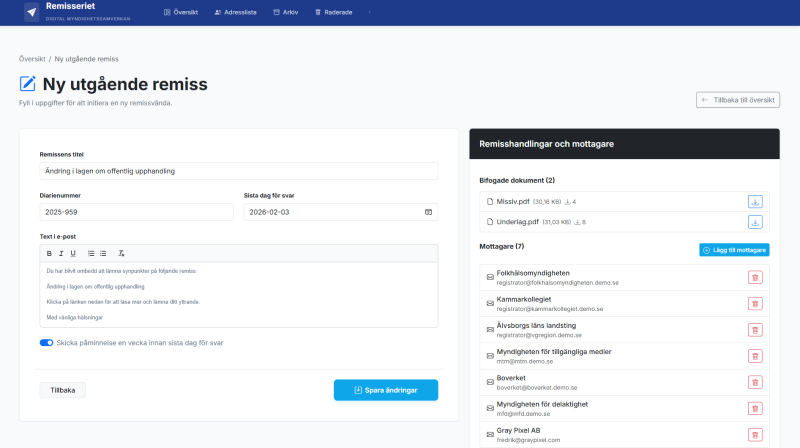Disable the reminder one week before deadline
Viewport: 800px width, 448px height.
pyautogui.click(x=46, y=343)
